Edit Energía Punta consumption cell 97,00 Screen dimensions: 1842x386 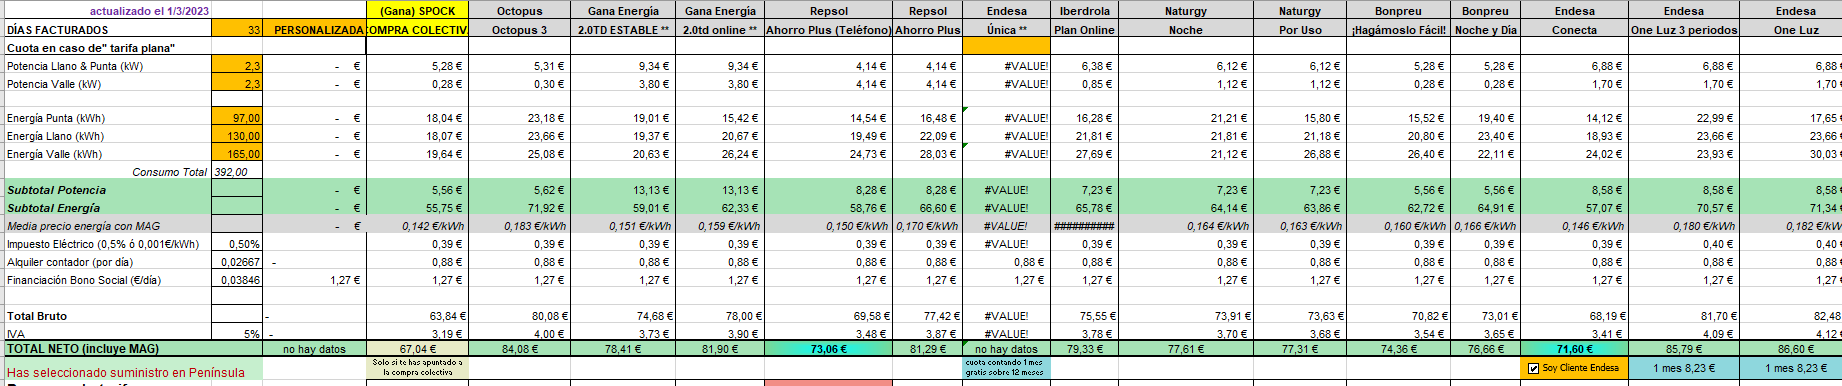coord(237,118)
